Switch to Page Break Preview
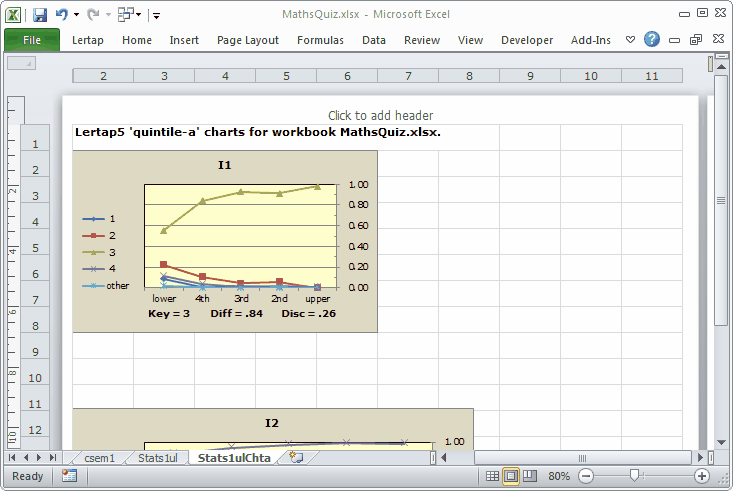This screenshot has height=491, width=733. [x=530, y=476]
